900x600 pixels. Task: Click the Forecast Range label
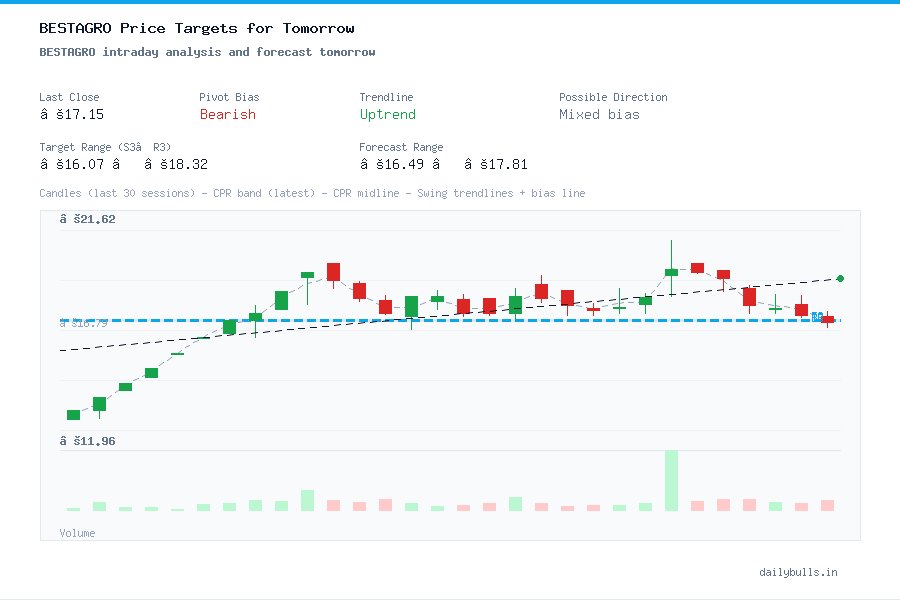click(x=401, y=147)
